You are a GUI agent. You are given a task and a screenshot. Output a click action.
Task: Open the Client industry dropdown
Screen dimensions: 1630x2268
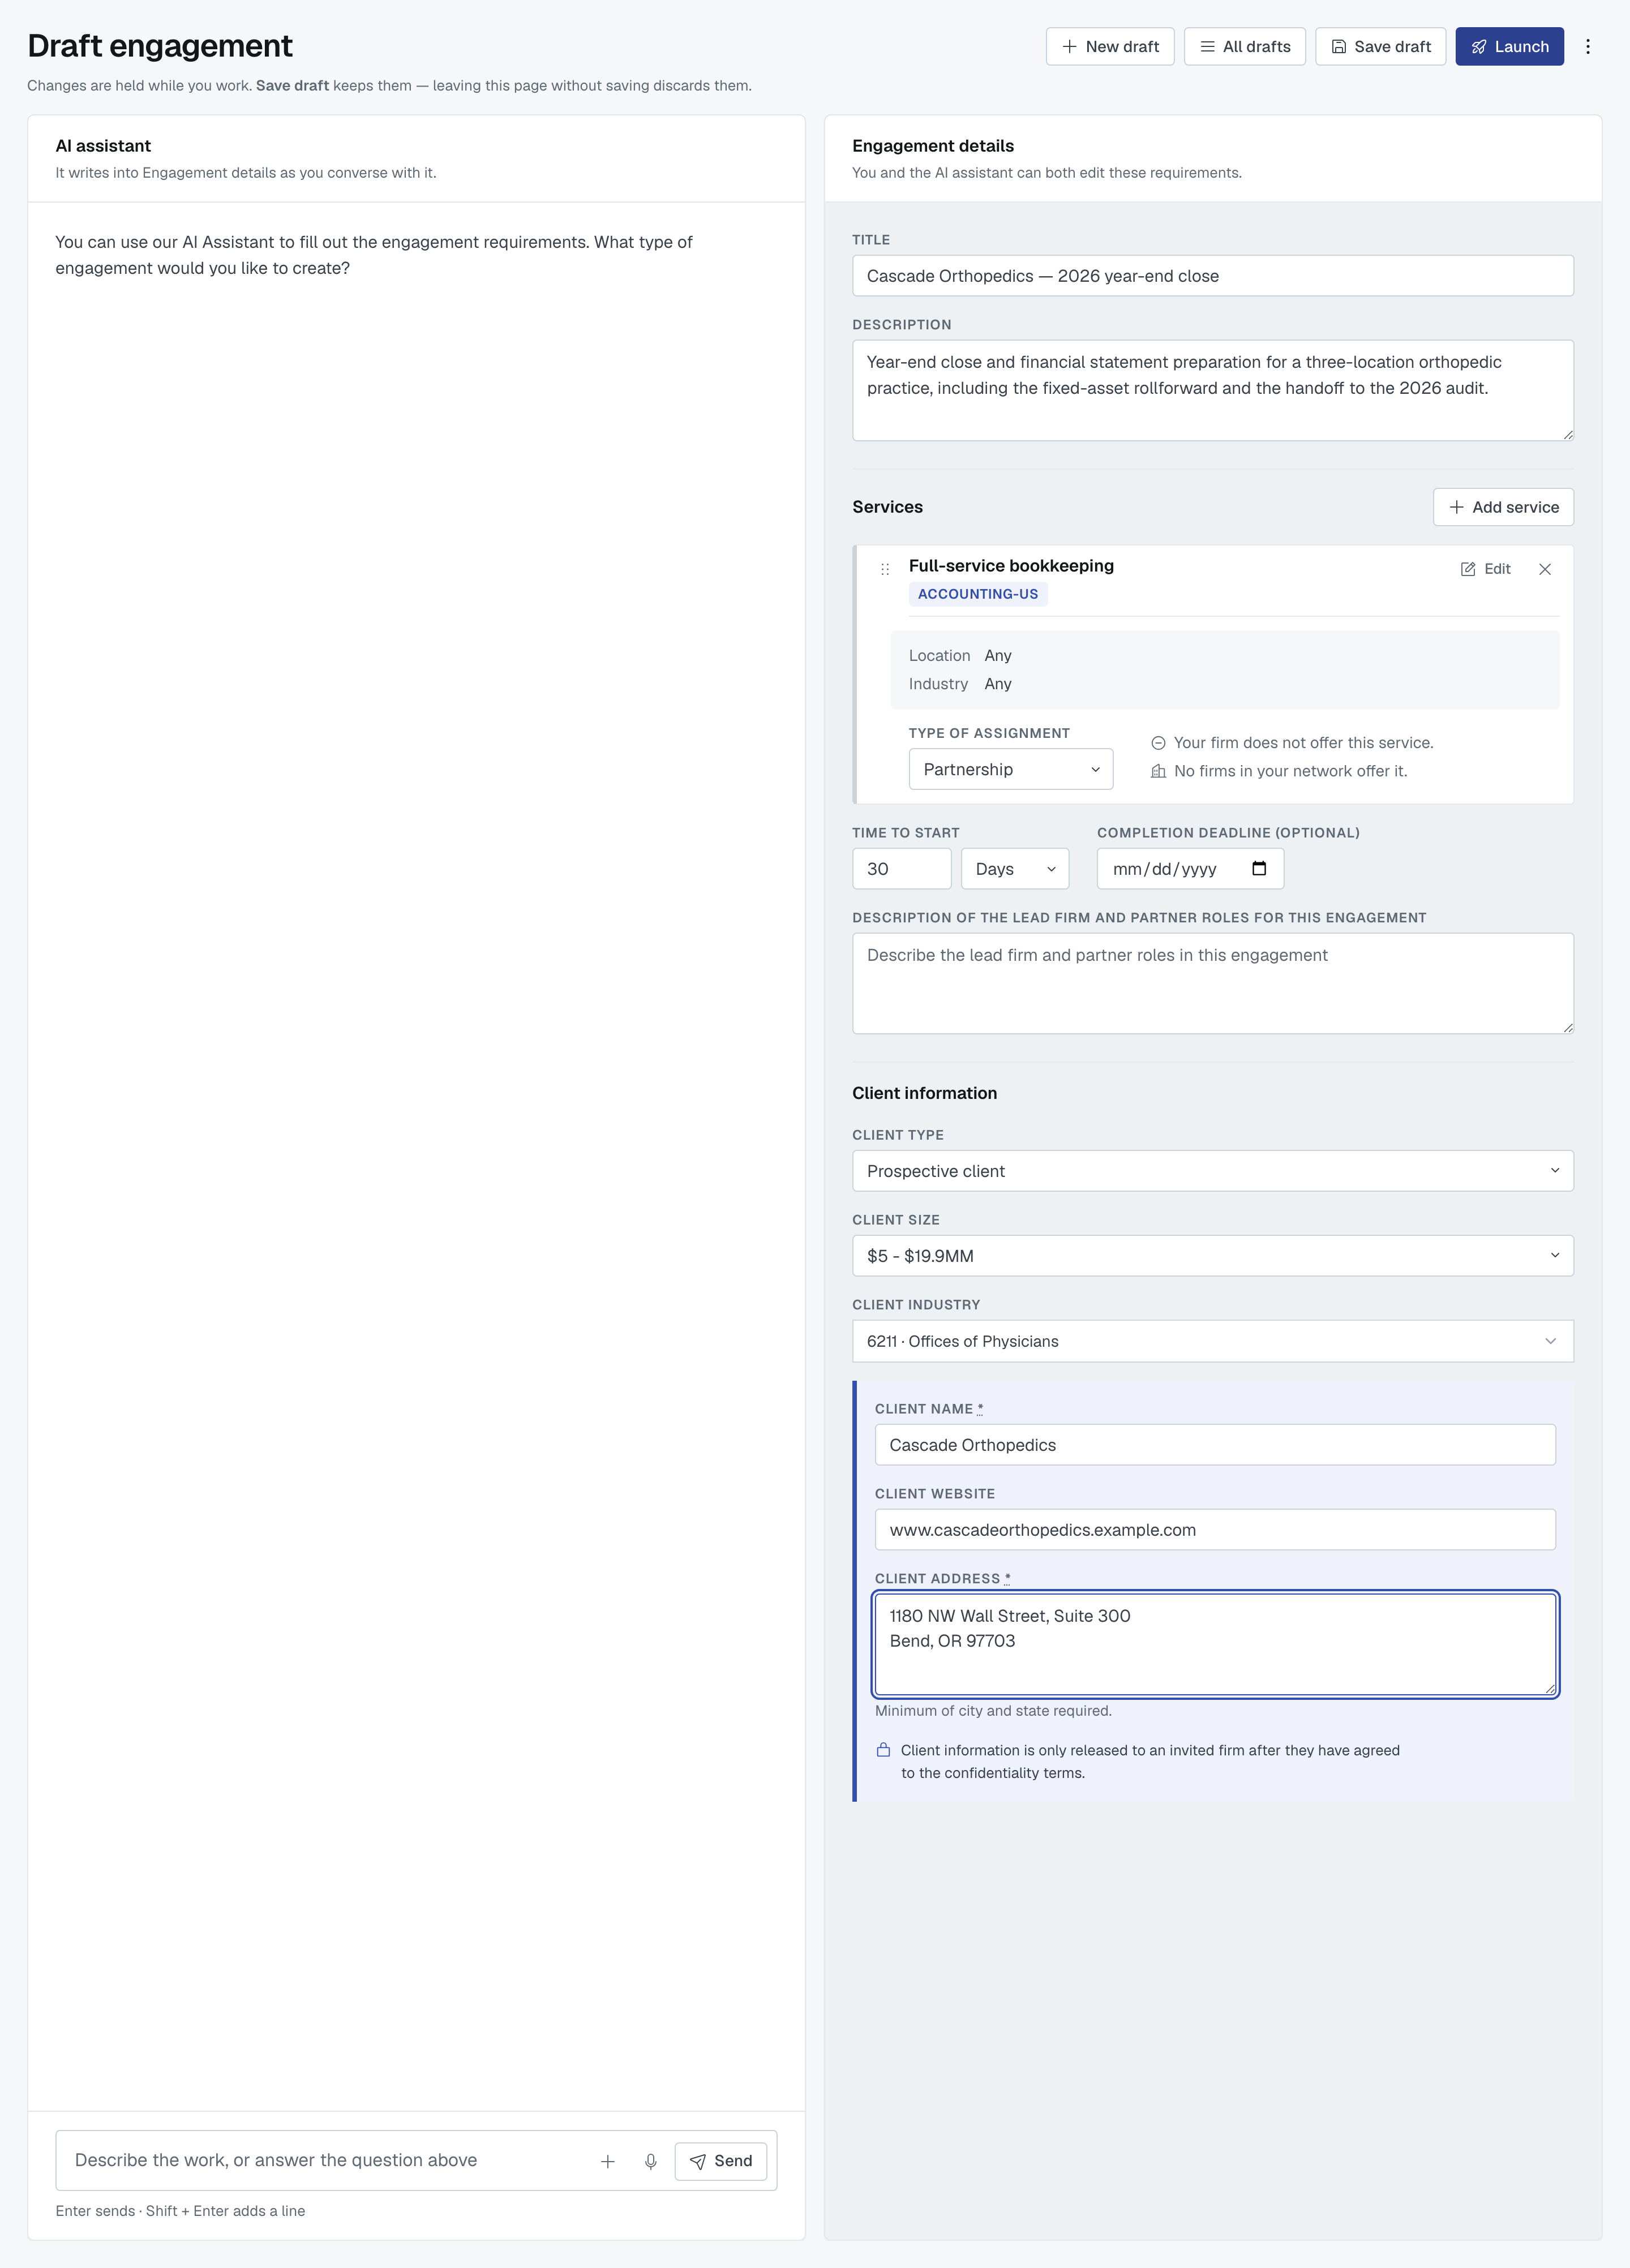pos(1212,1341)
